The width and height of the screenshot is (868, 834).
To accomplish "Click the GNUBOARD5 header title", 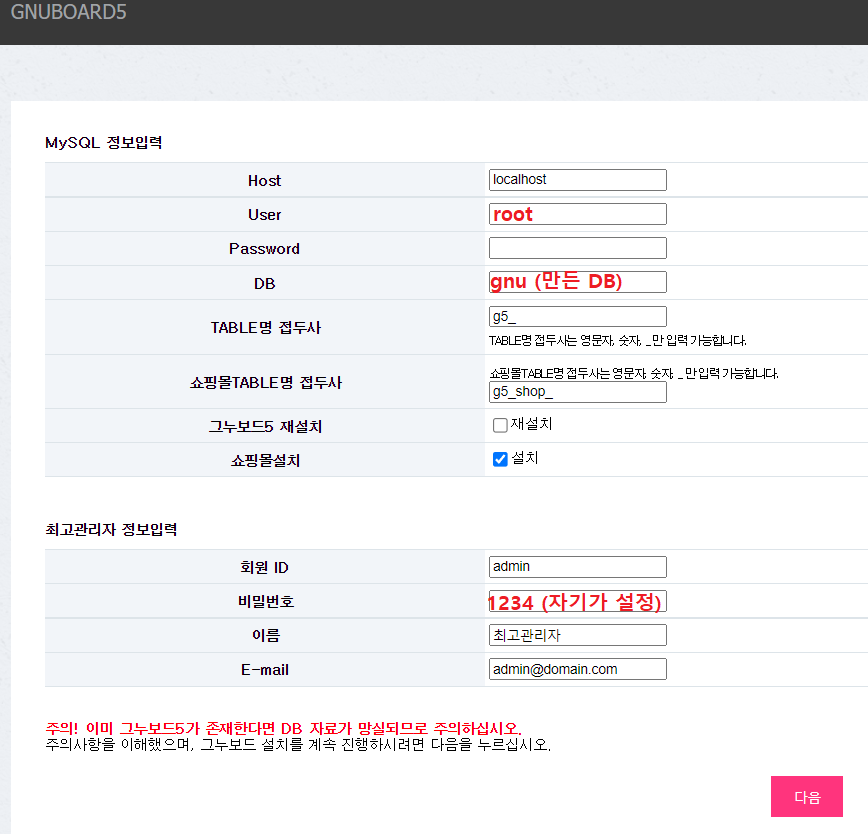I will [x=69, y=12].
